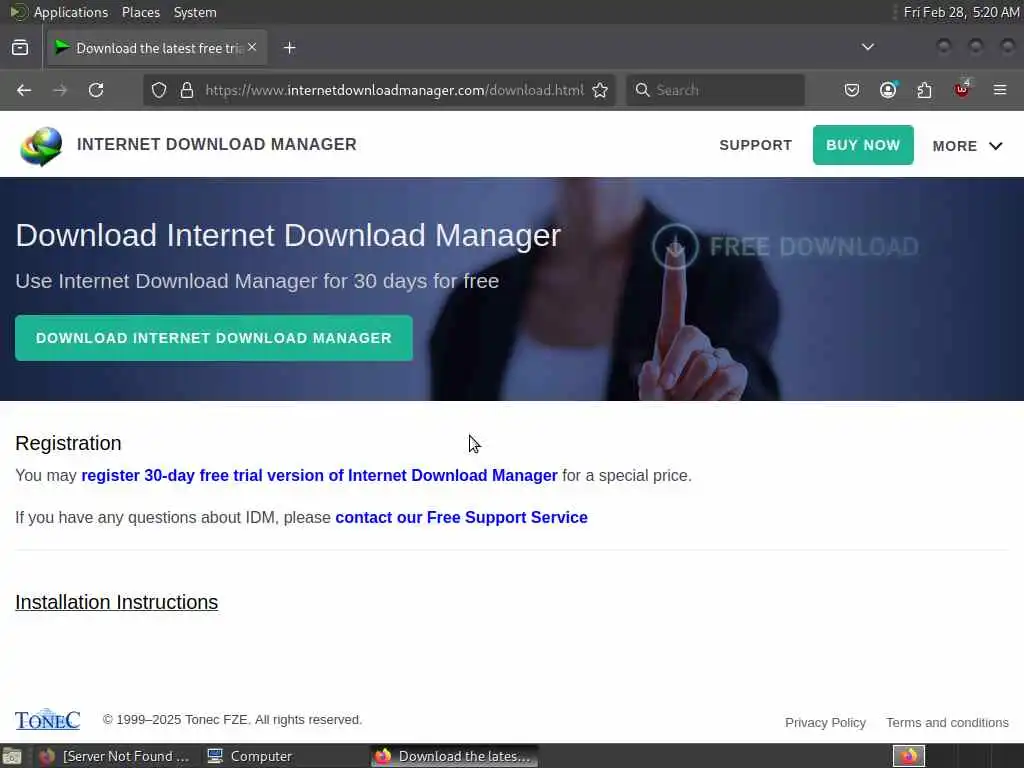Click the show desktop icon in bottom panel

(12, 756)
